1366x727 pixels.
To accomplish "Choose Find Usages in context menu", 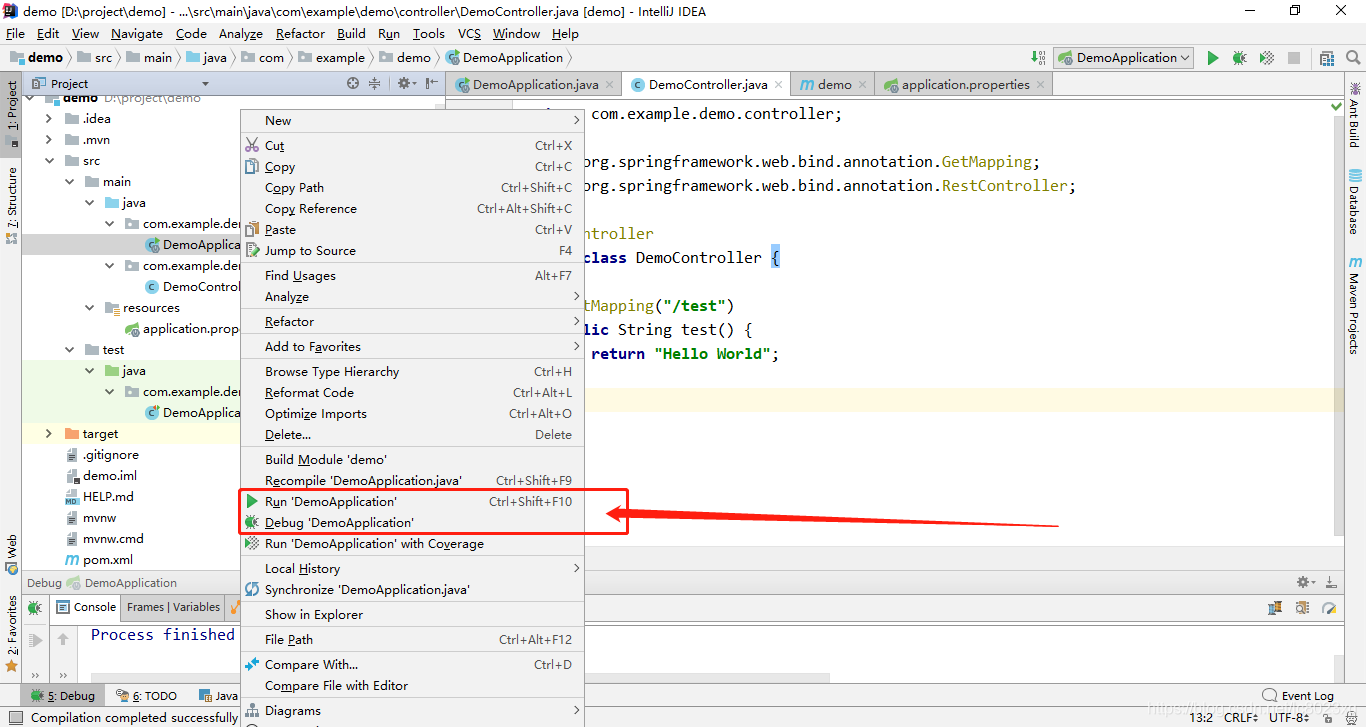I will (412, 276).
